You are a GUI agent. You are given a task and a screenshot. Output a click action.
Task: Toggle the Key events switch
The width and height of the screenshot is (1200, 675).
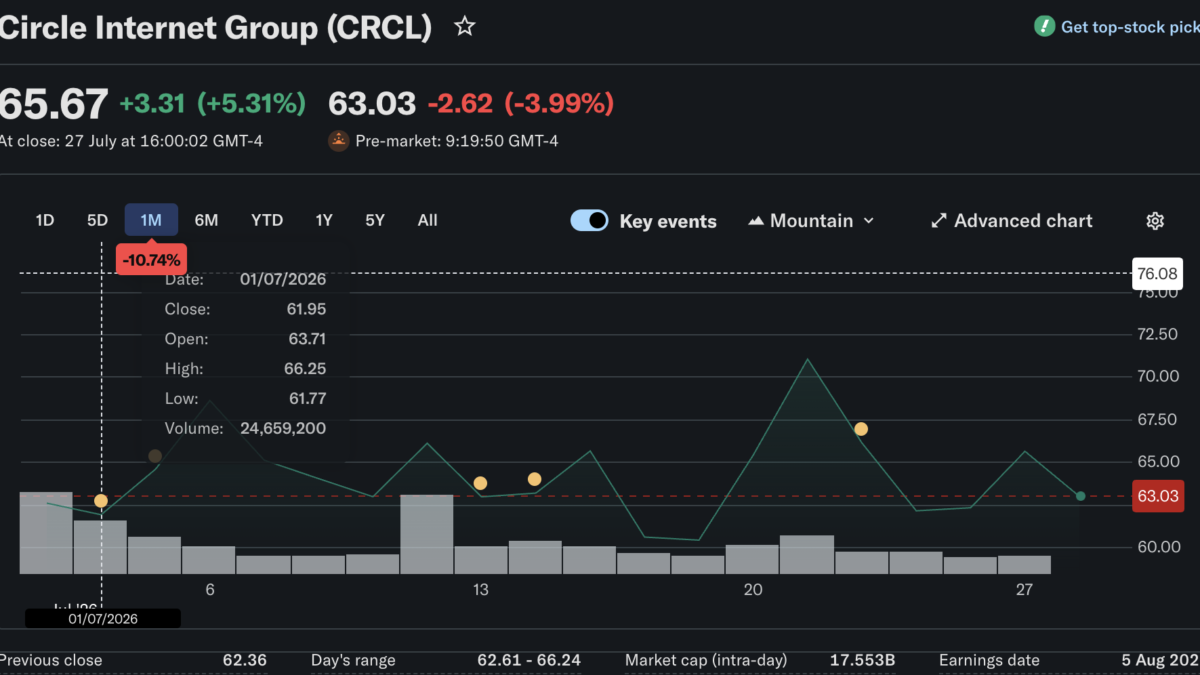coord(590,221)
